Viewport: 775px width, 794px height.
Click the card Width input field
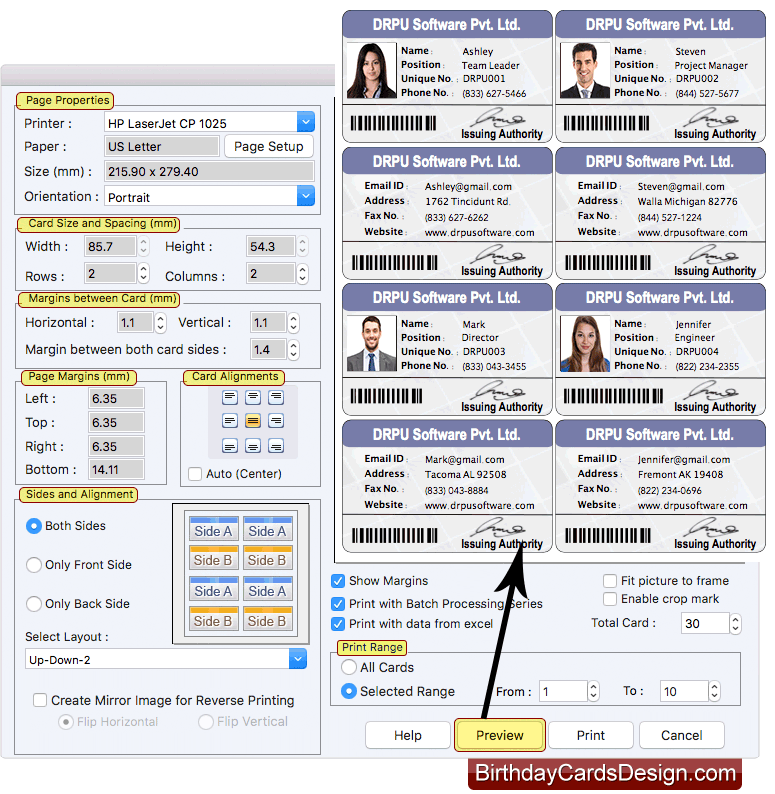[x=110, y=247]
